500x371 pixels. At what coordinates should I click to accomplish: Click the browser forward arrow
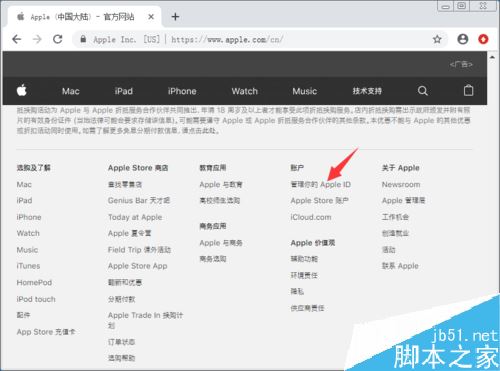(x=37, y=39)
